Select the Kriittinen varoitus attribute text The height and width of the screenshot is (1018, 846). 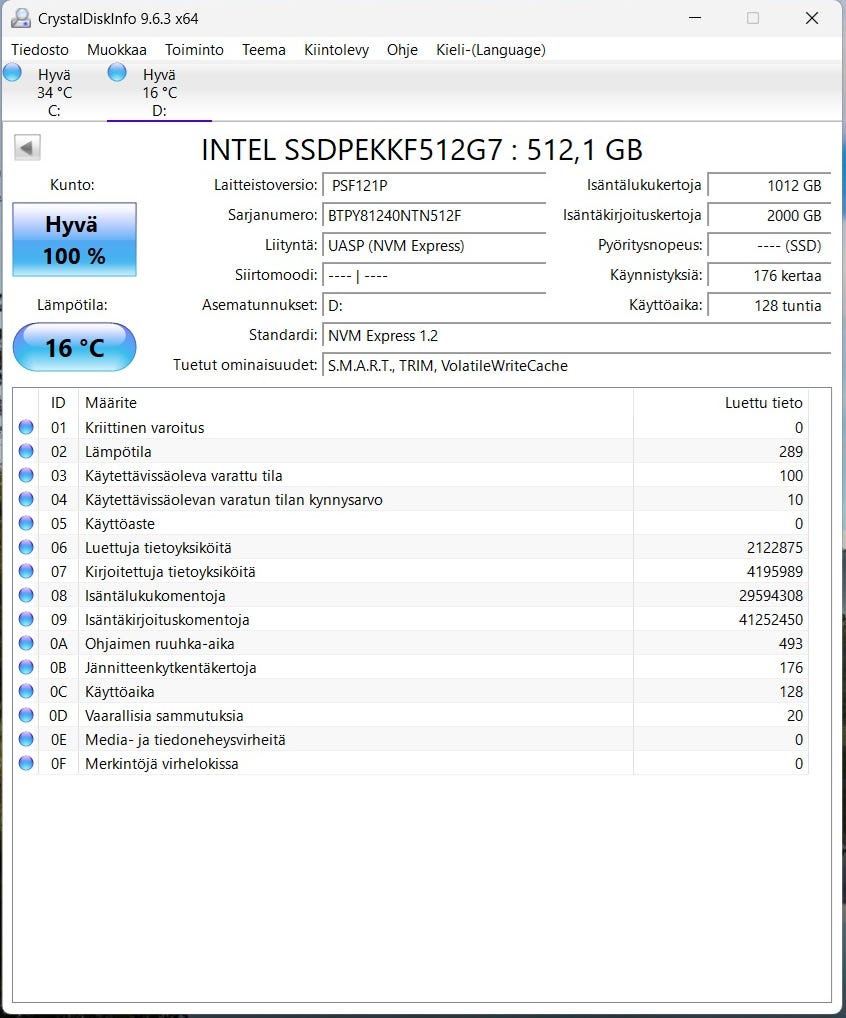click(145, 428)
